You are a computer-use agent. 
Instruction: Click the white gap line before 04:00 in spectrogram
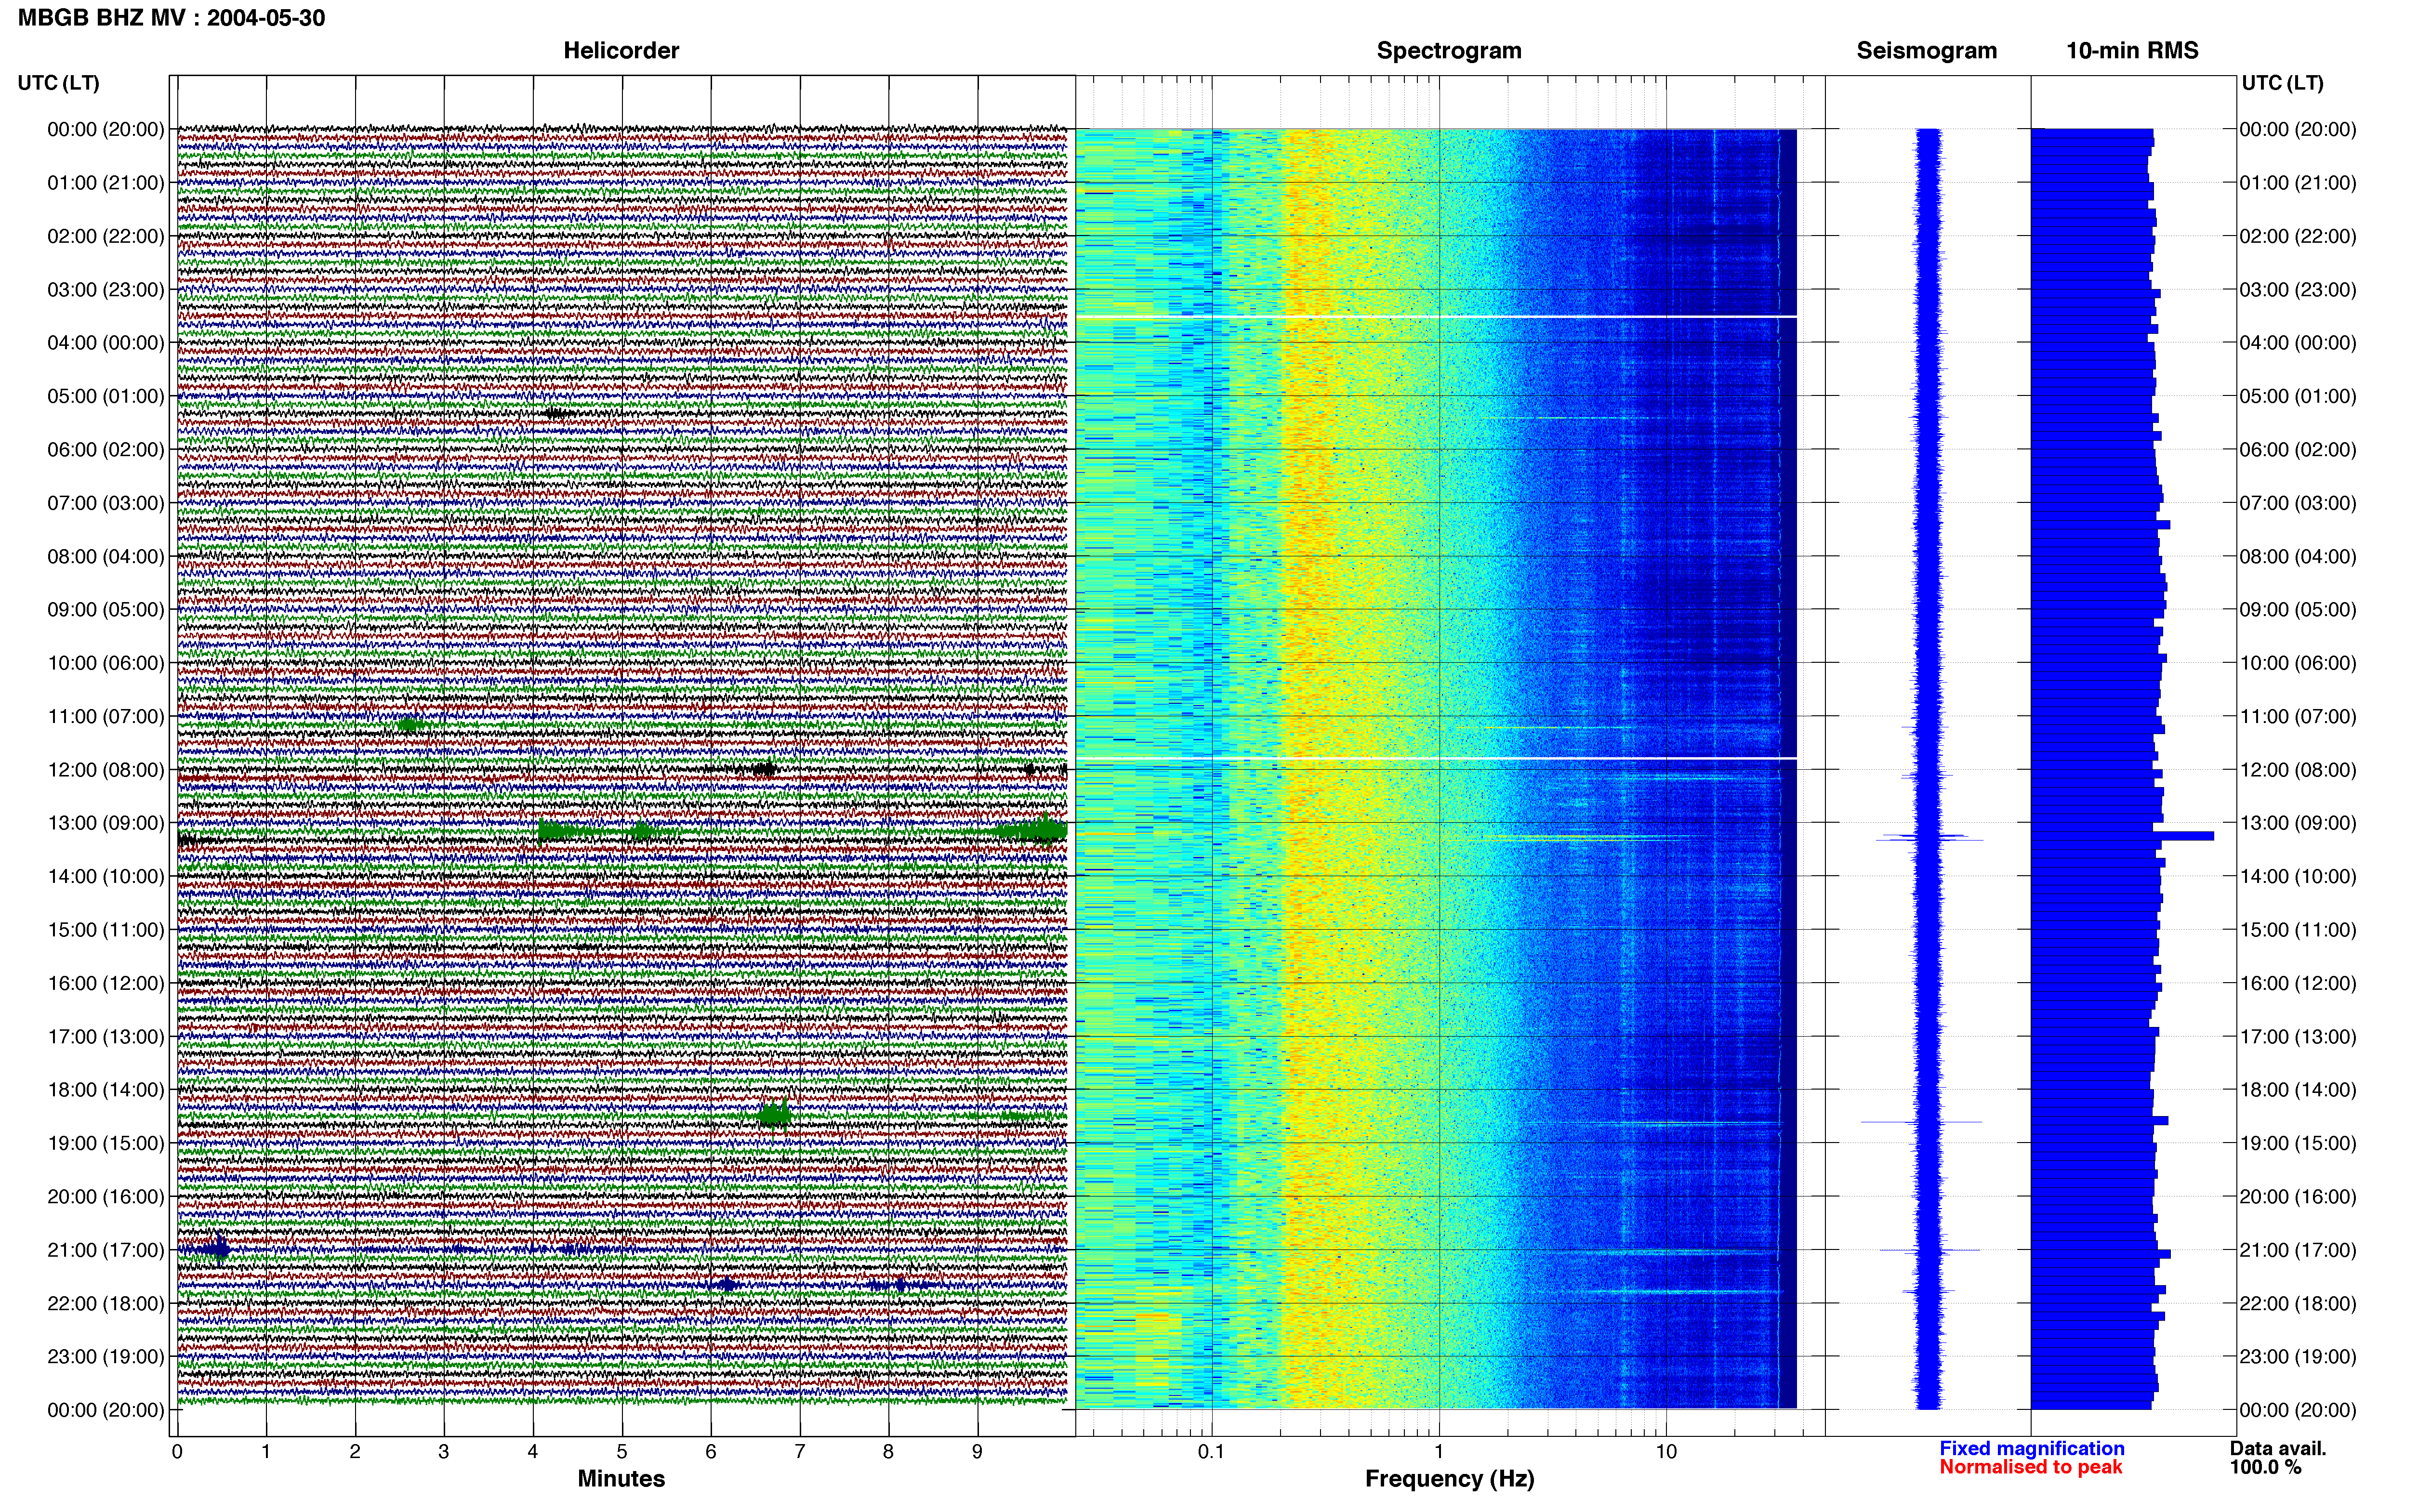click(1436, 317)
